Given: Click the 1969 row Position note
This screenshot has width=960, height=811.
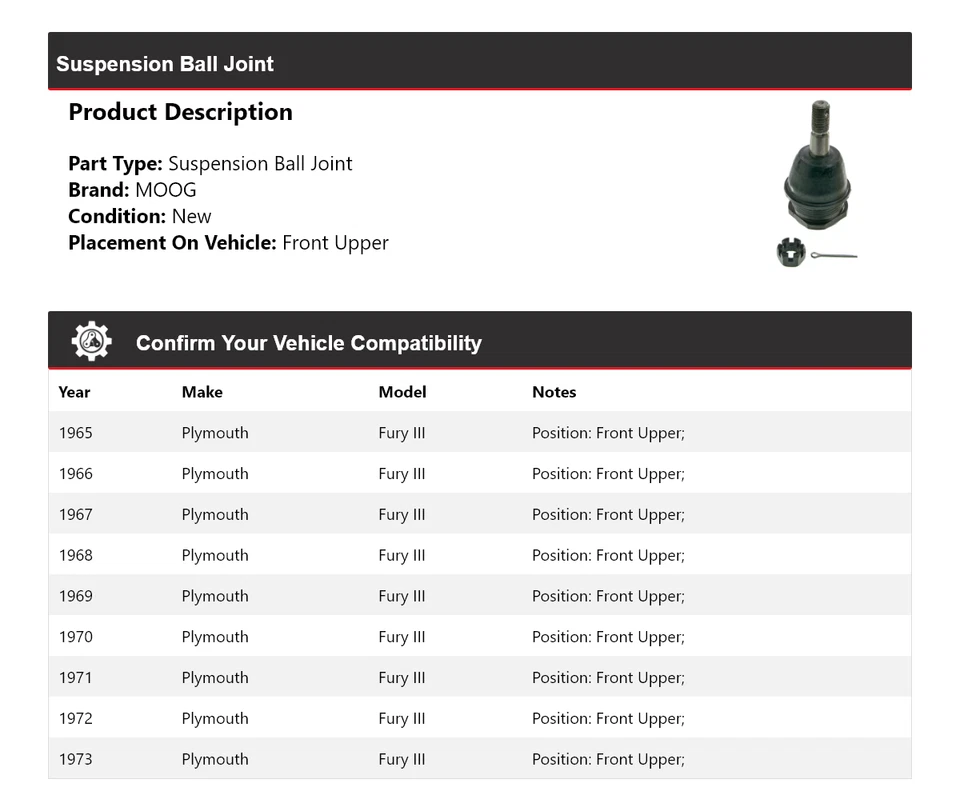Looking at the screenshot, I should 608,596.
